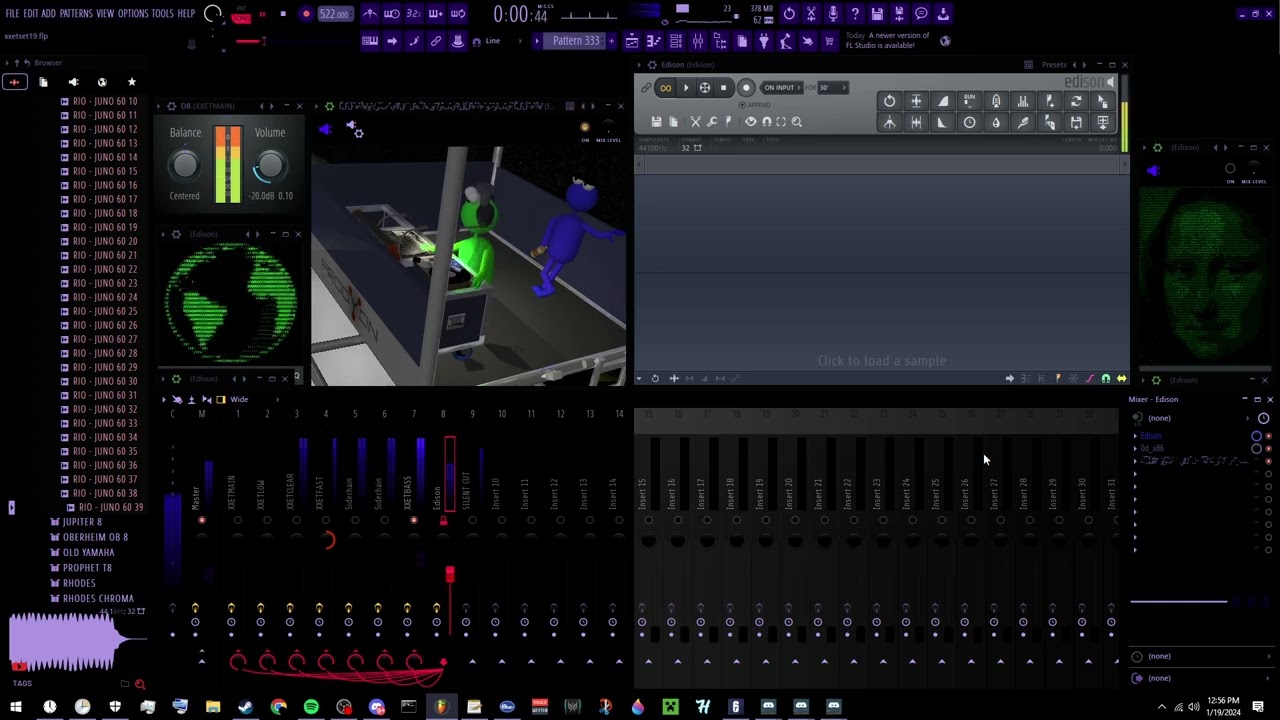Image resolution: width=1280 pixels, height=720 pixels.
Task: Toggle Pat/Song mode button
Action: click(x=240, y=15)
